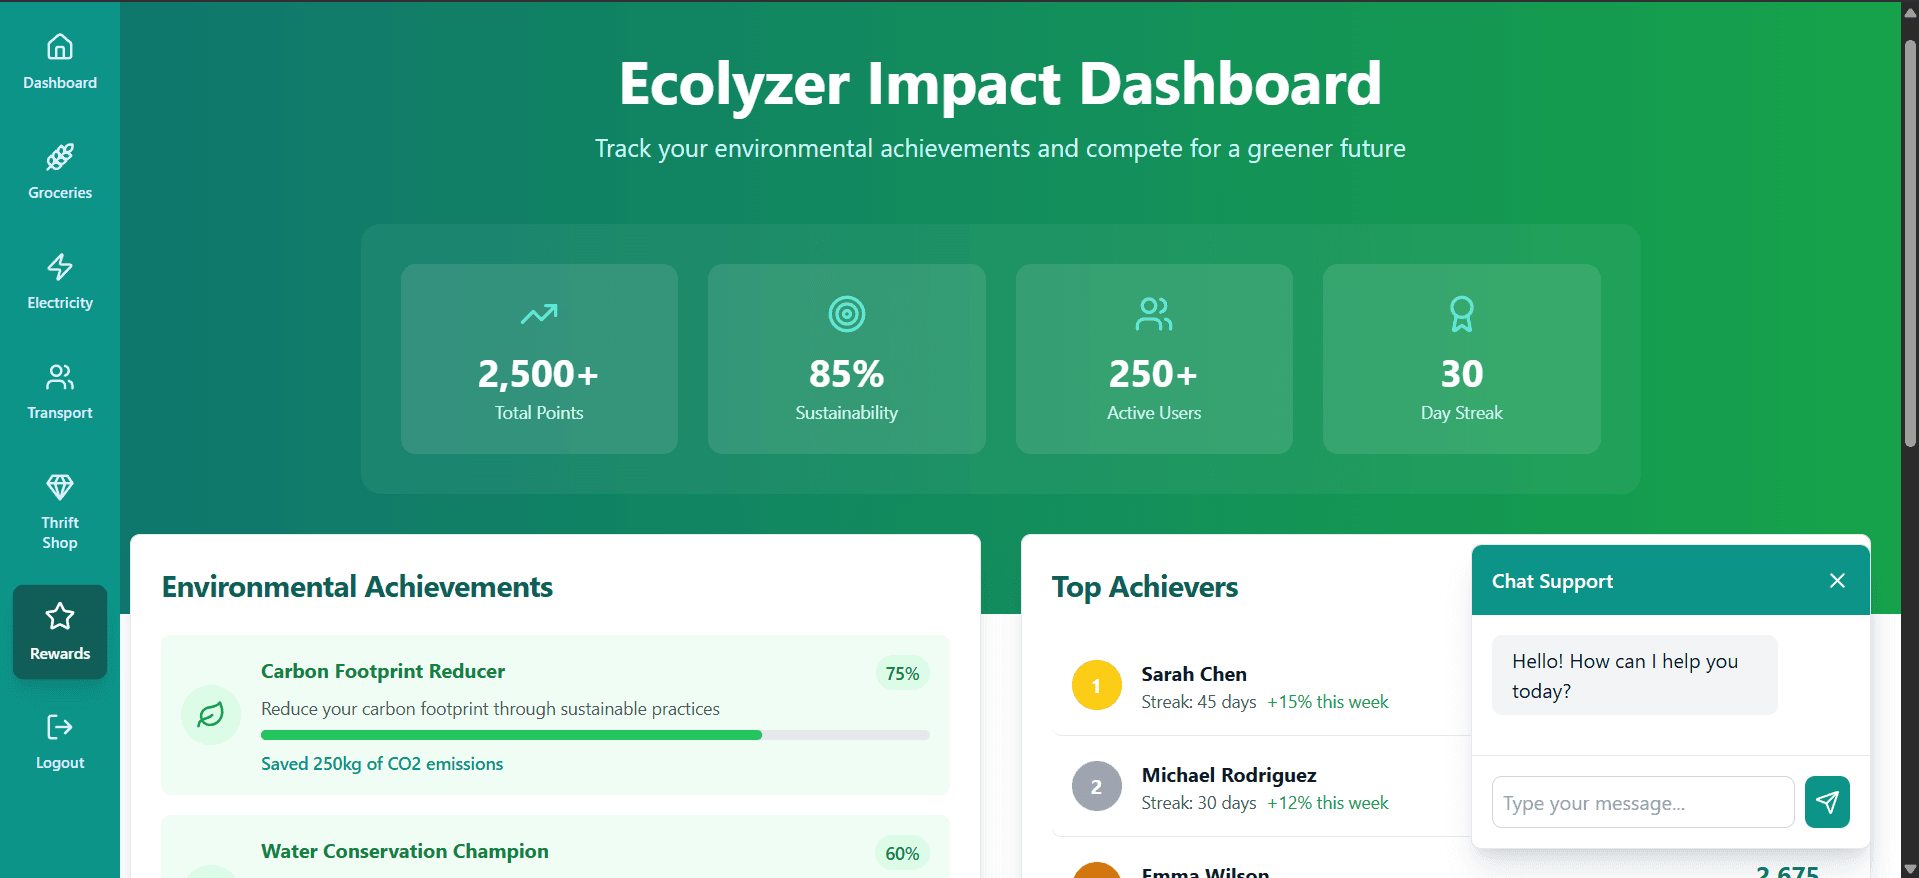The width and height of the screenshot is (1919, 878).
Task: Select the 85% Sustainability stat card
Action: [846, 359]
